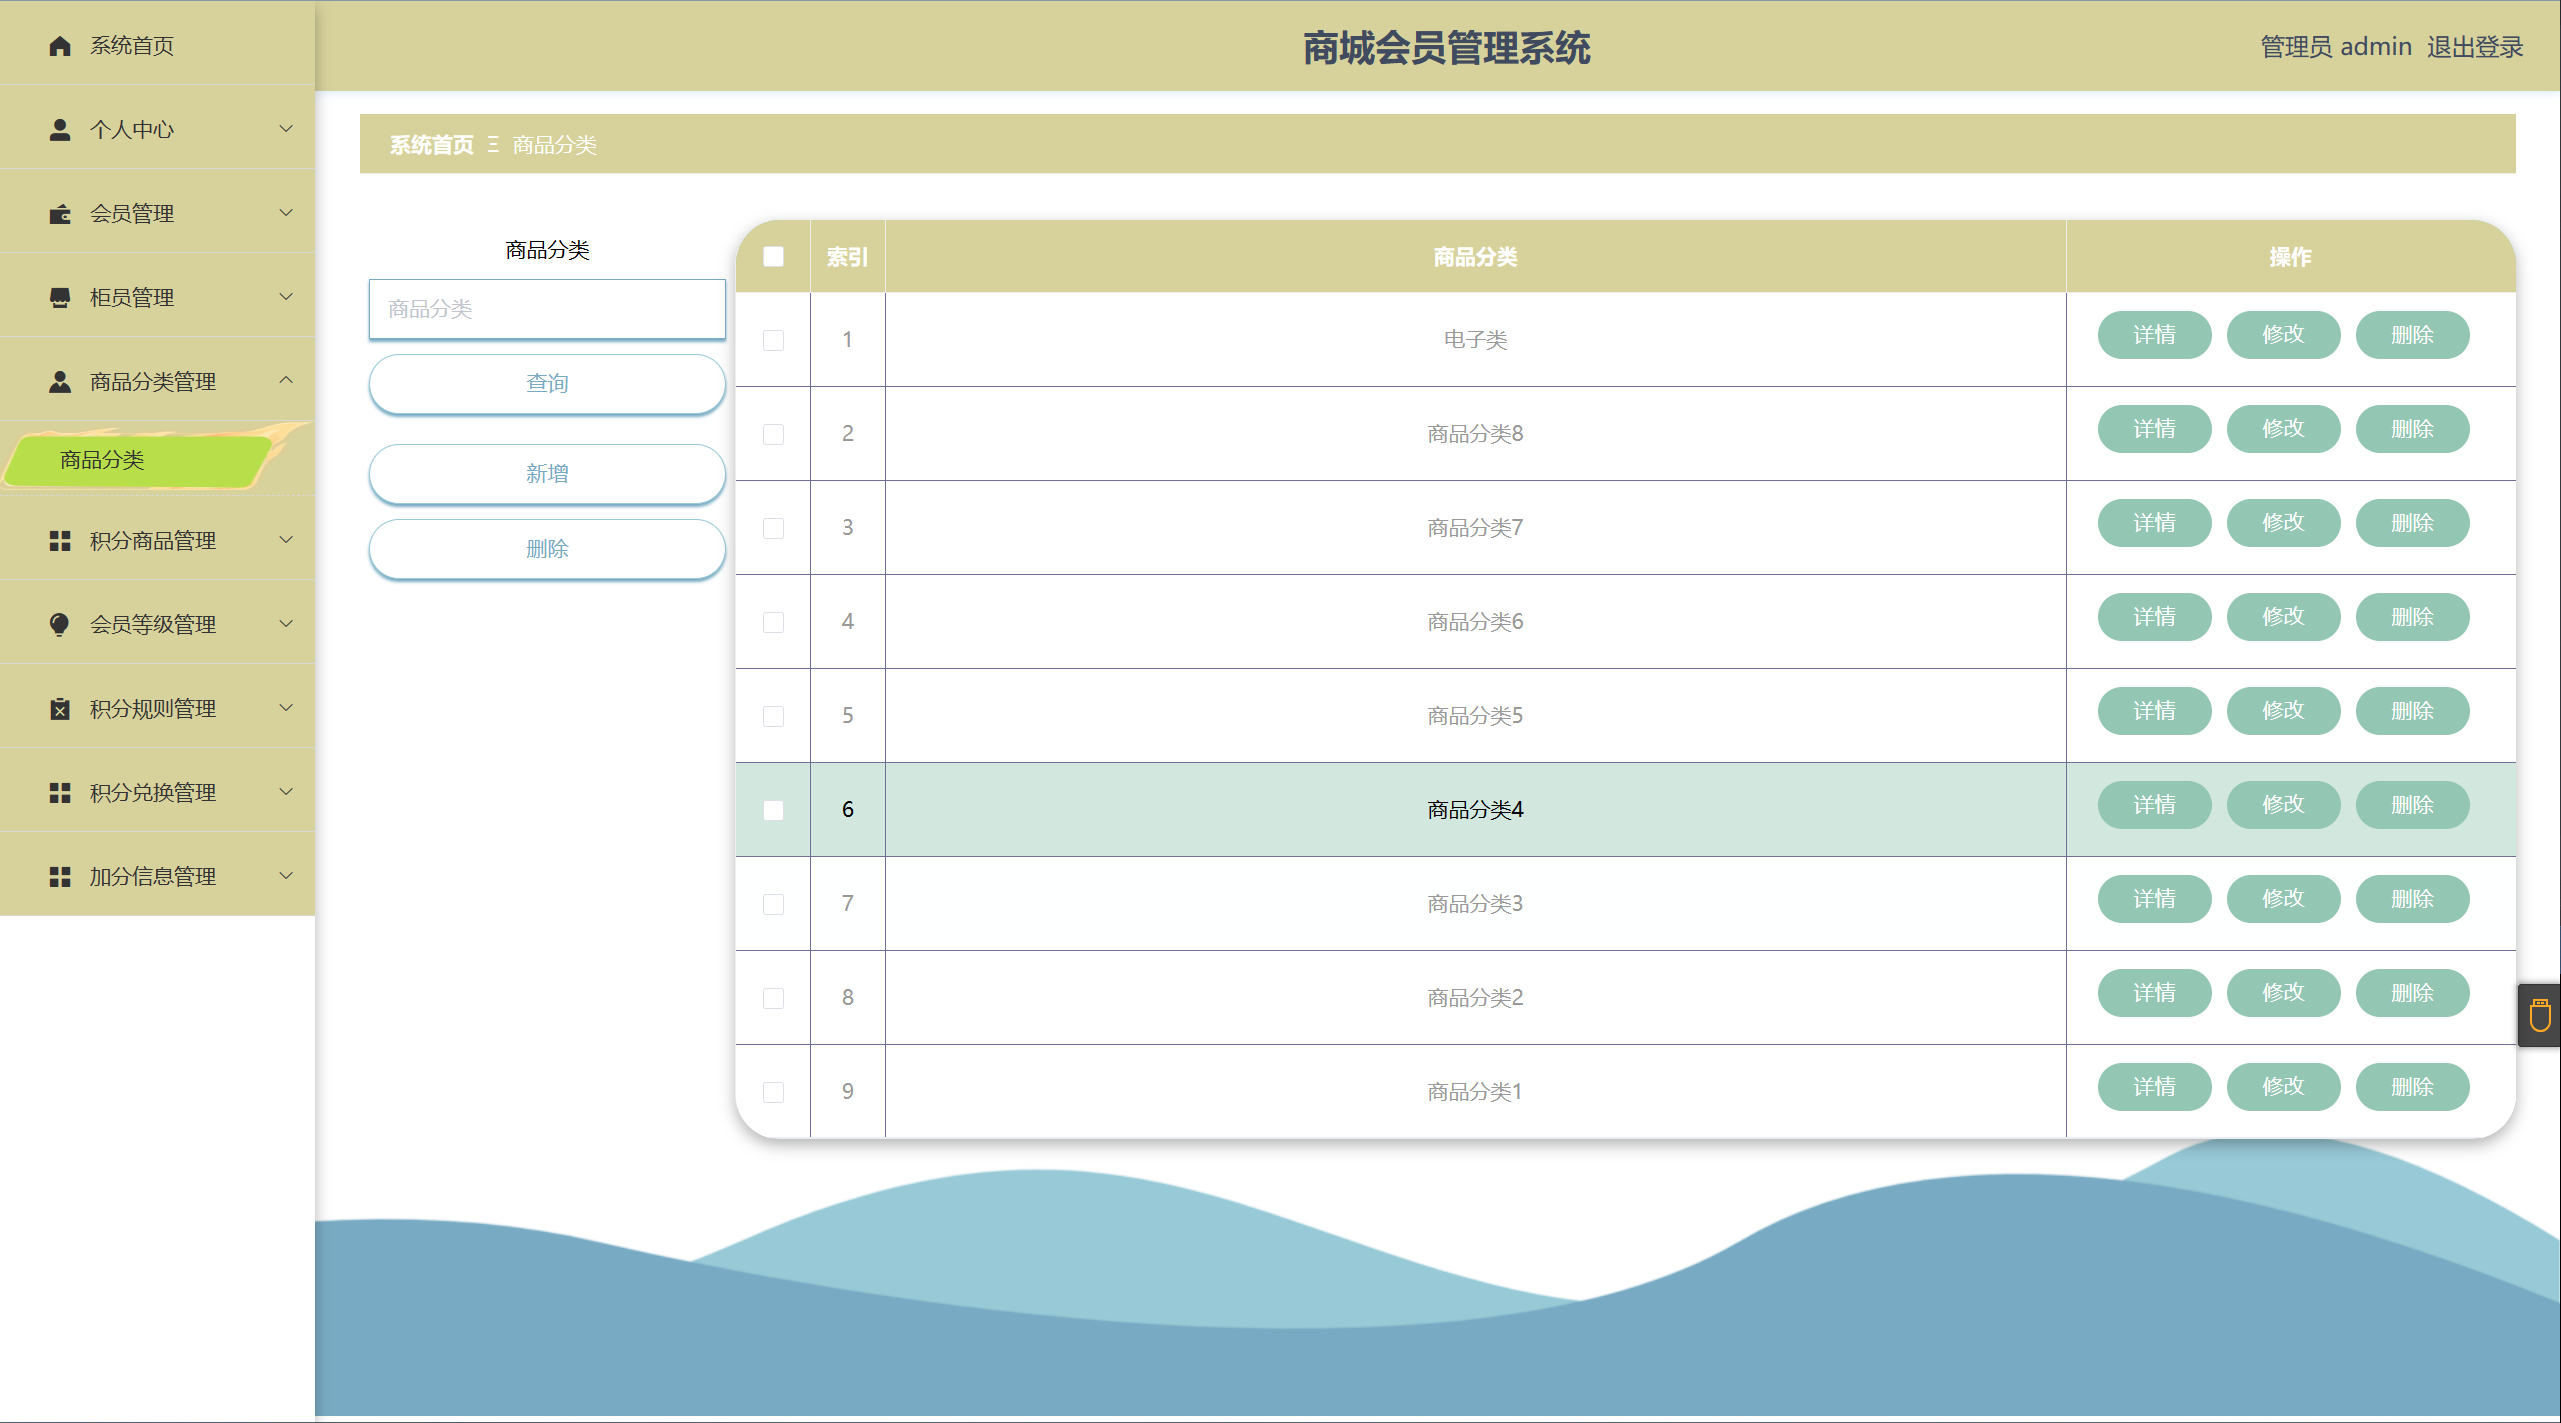Expand the 积分兑换管理 chevron

(286, 792)
